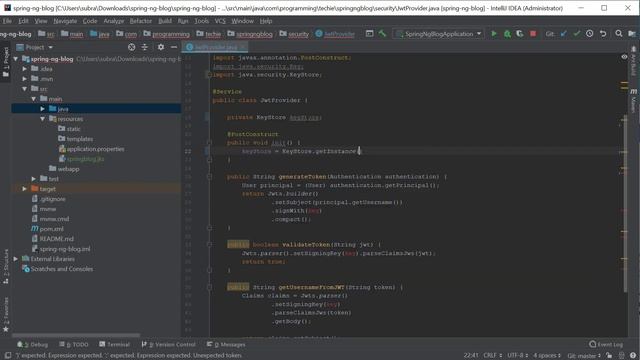Open Version Control tool window

(x=169, y=344)
